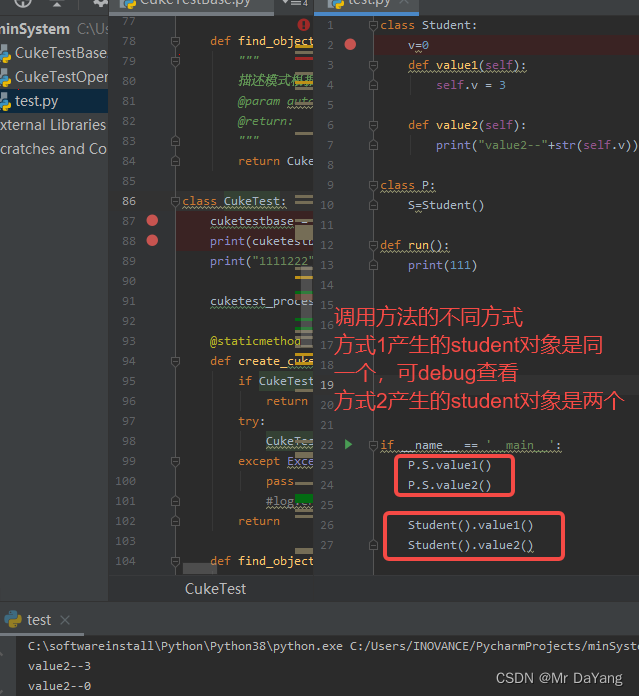Run script via green arrow at line 22
639x696 pixels.
(x=348, y=444)
